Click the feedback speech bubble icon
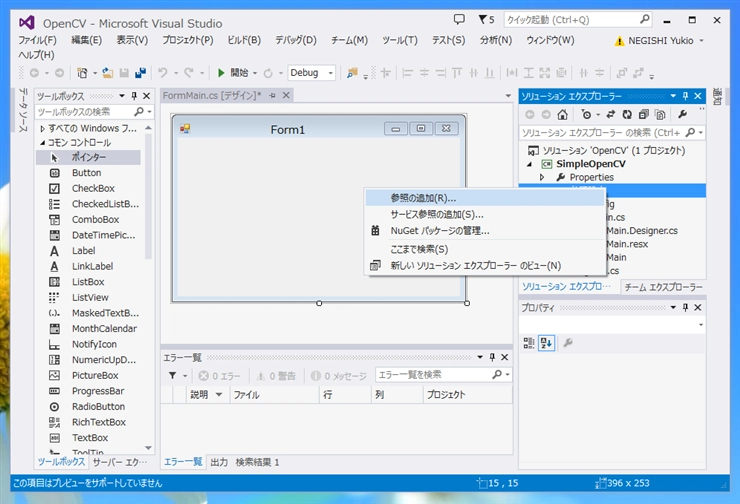This screenshot has width=740, height=504. point(459,19)
